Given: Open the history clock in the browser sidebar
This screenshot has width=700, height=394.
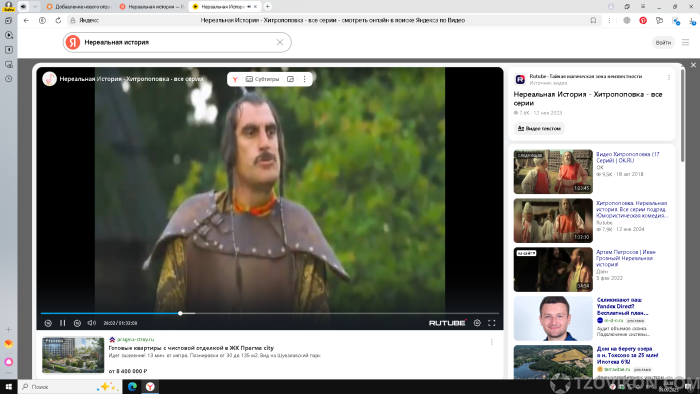Looking at the screenshot, I should (8, 79).
